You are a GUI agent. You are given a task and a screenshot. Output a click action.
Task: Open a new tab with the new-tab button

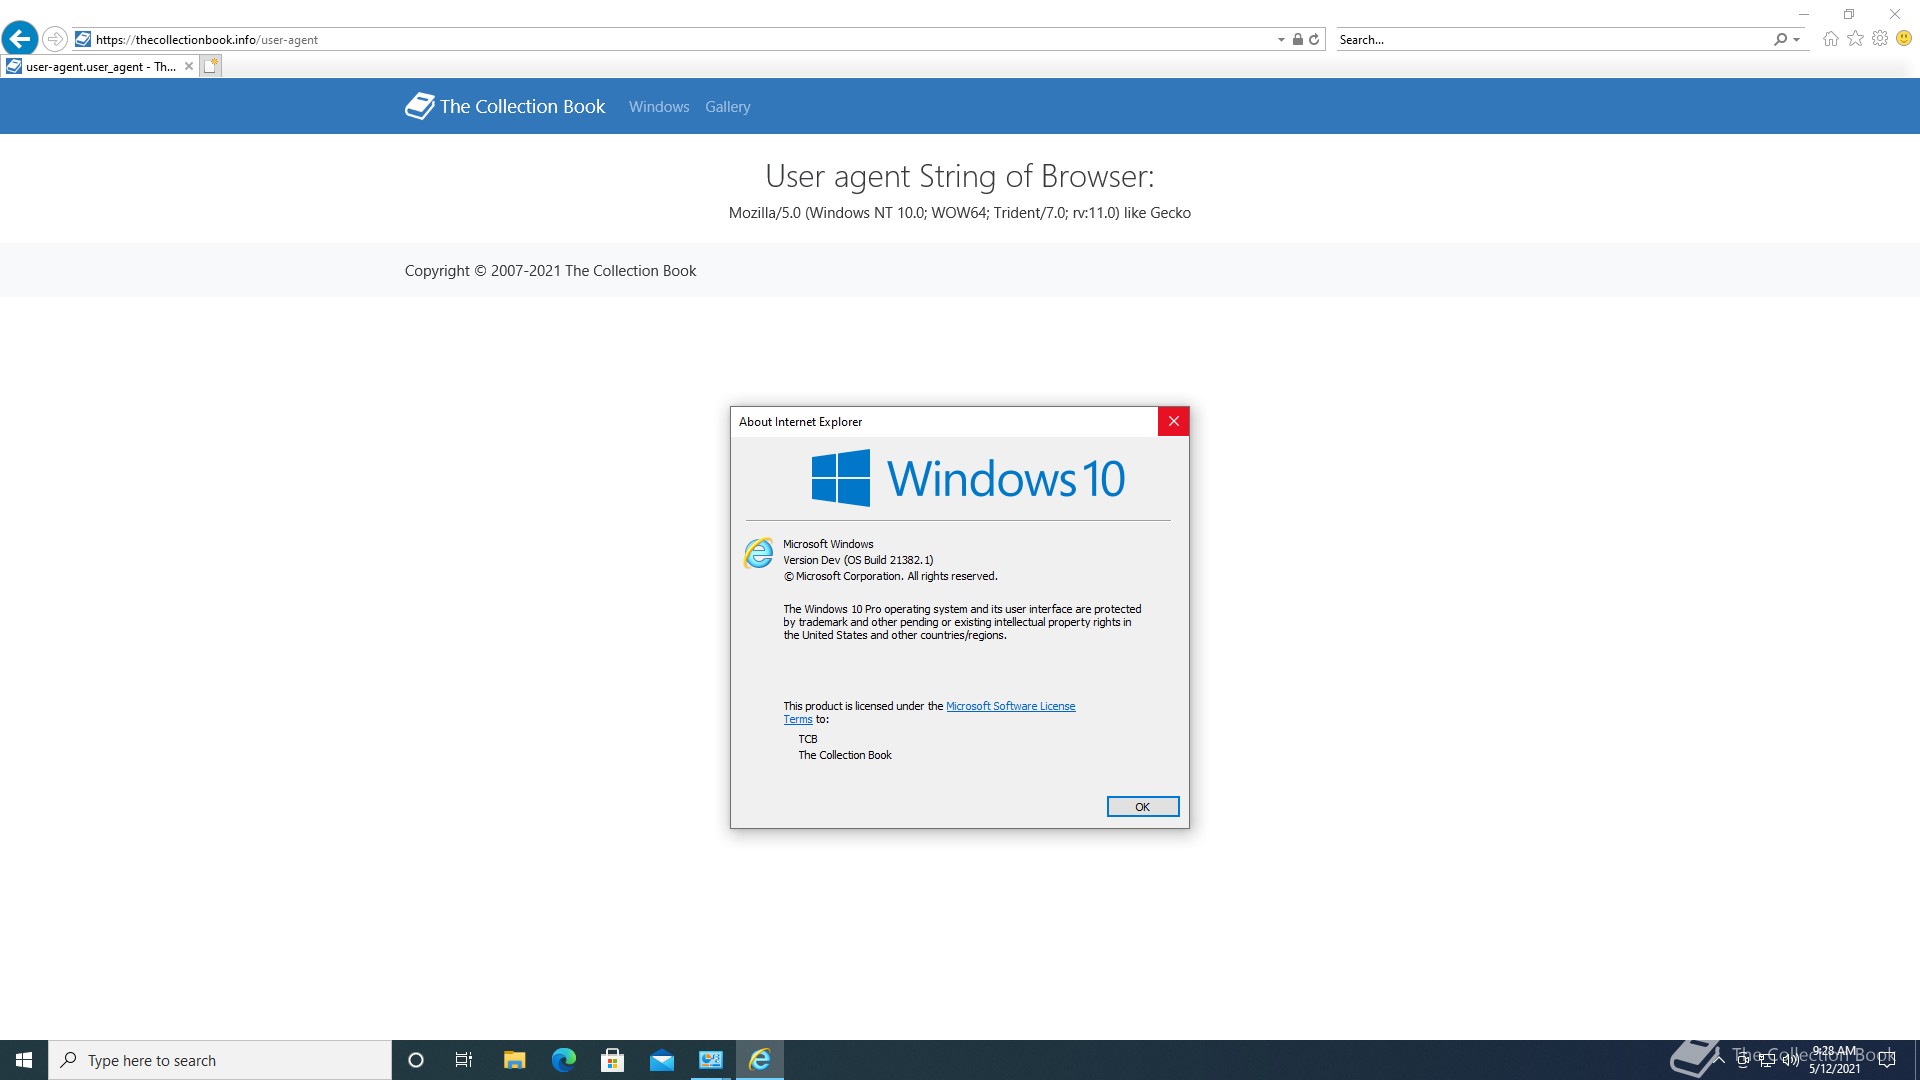click(211, 66)
